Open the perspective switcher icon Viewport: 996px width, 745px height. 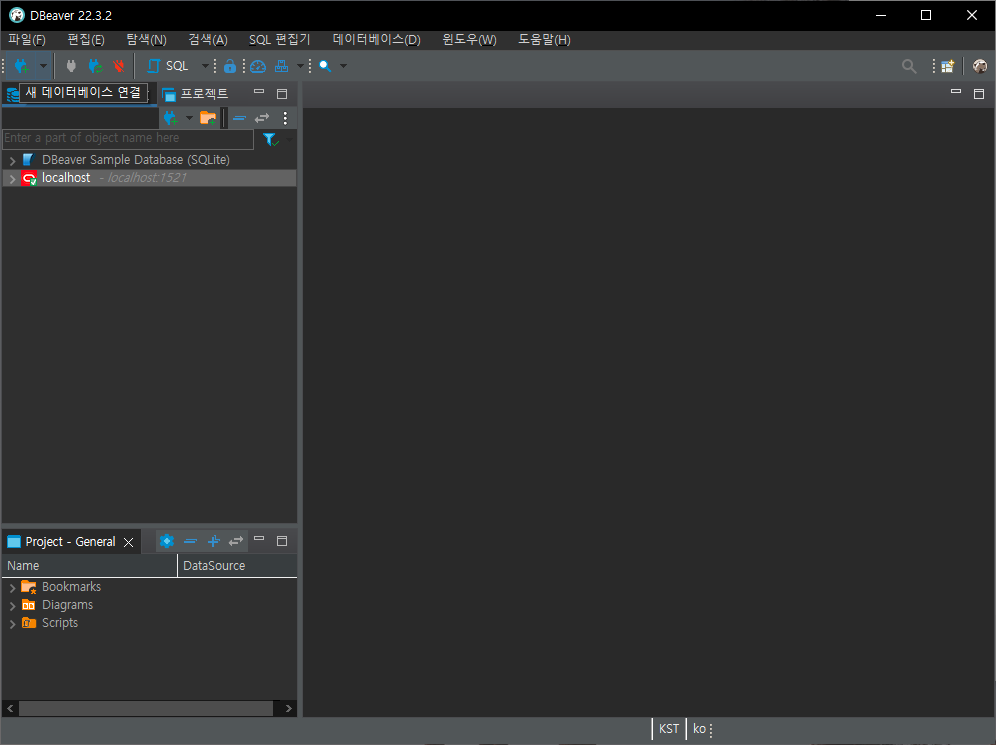948,66
